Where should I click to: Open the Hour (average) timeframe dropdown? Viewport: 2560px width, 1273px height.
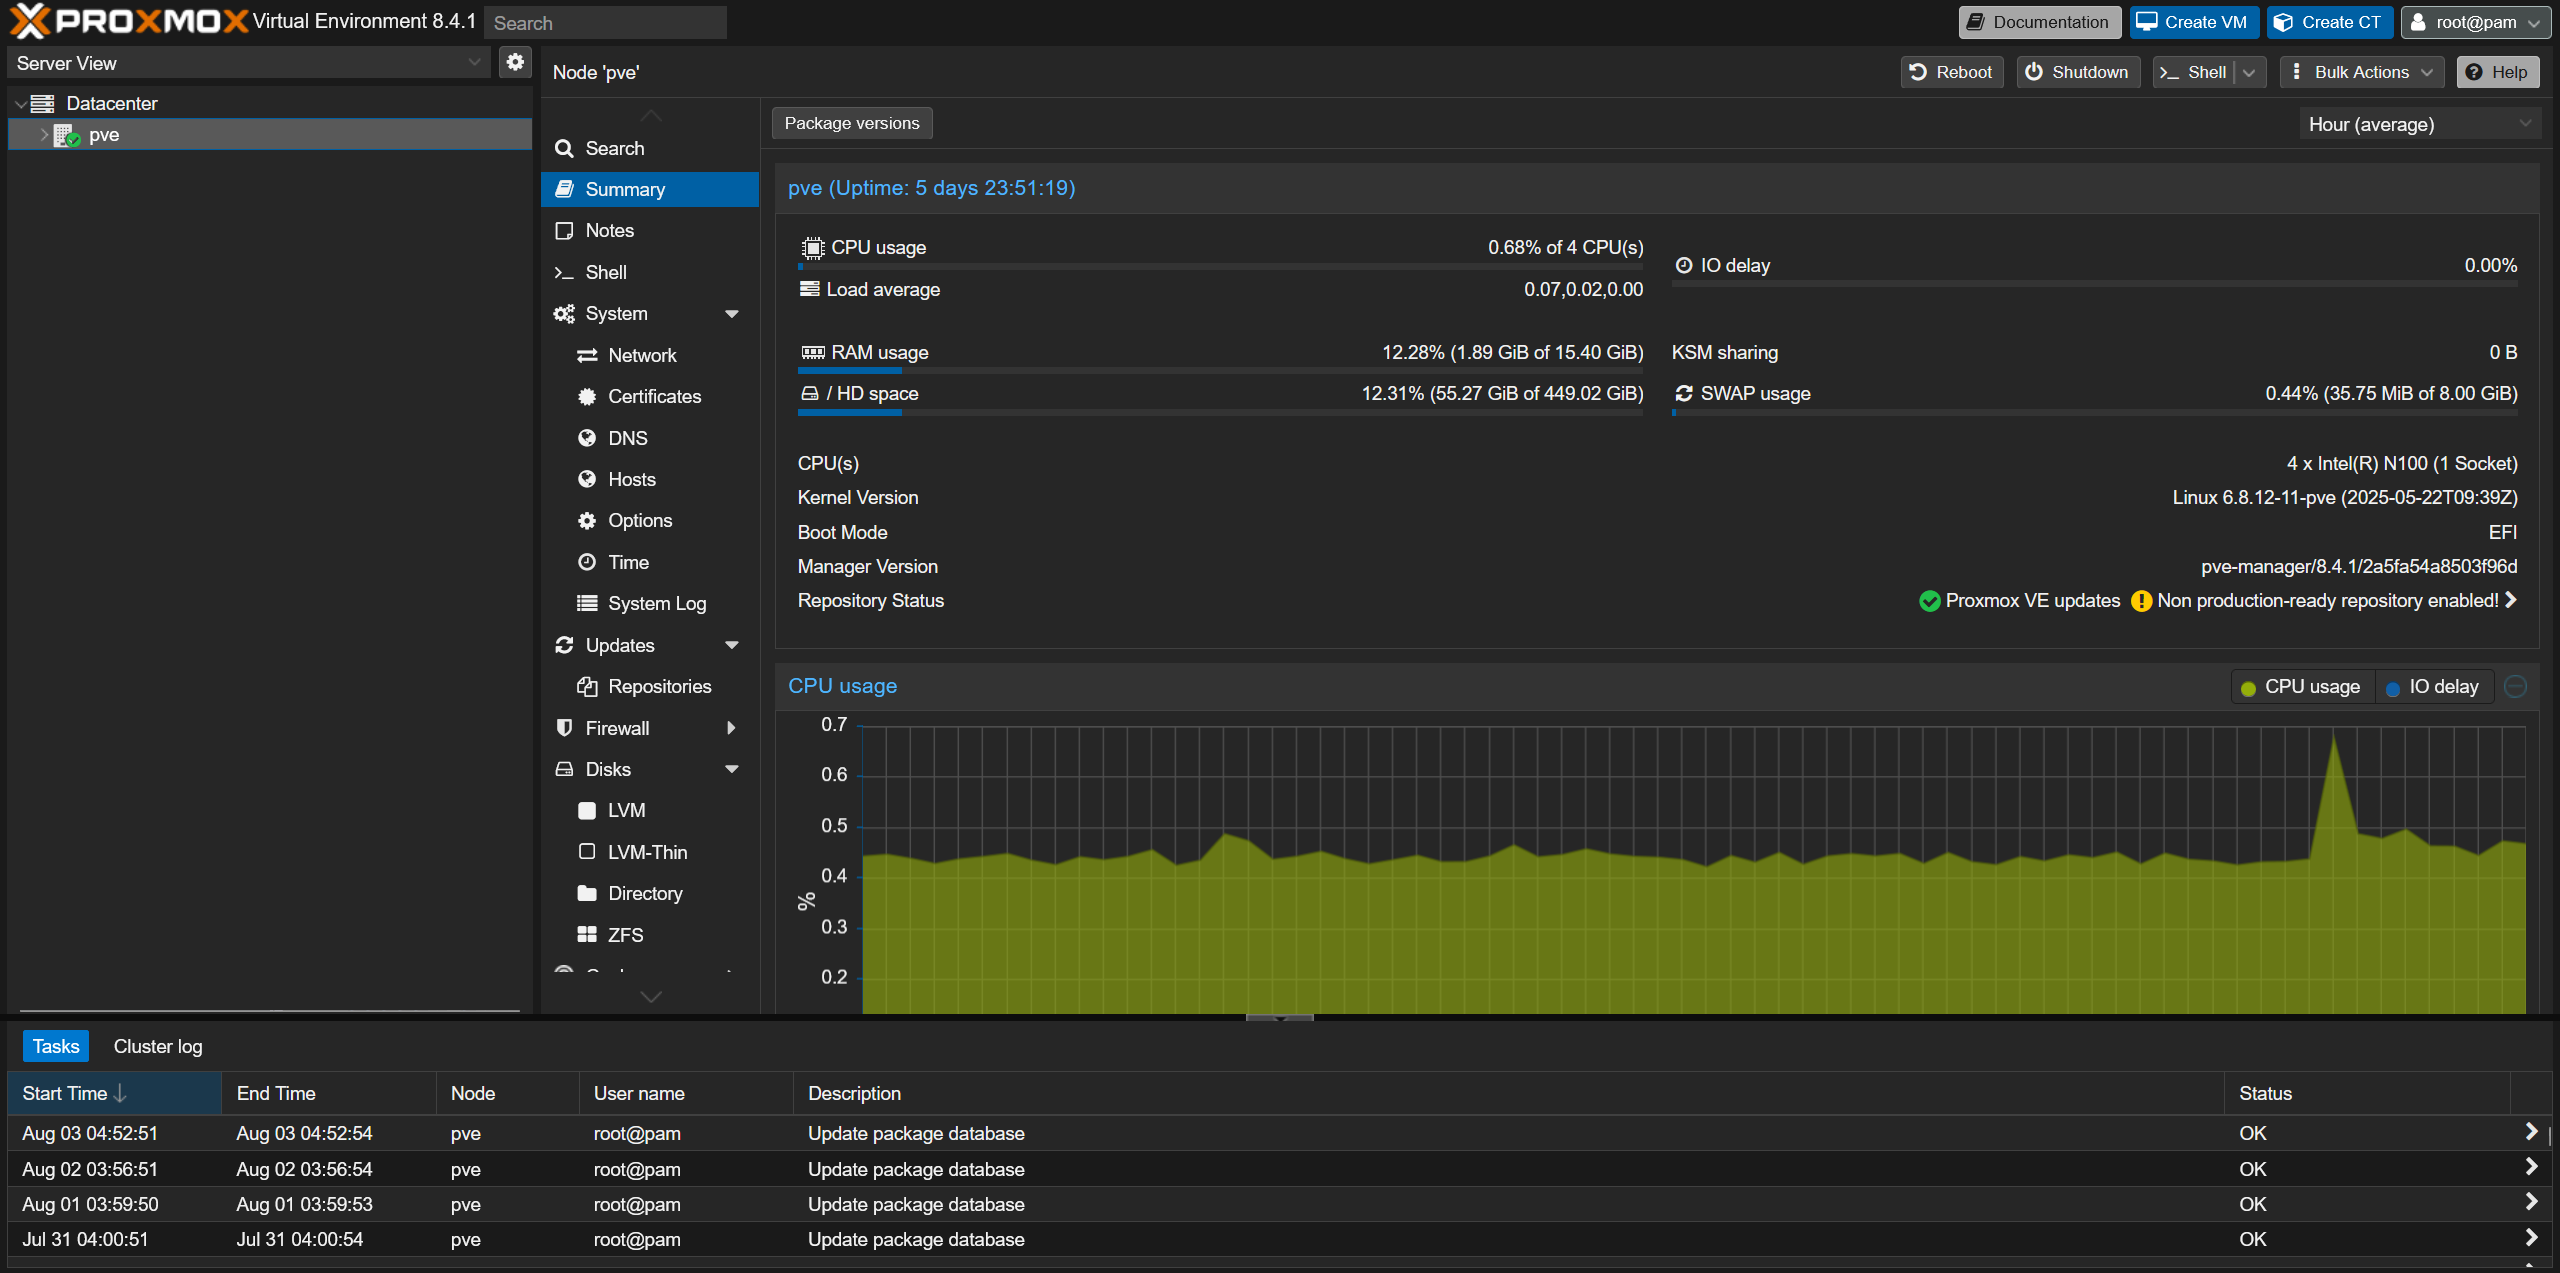(x=2418, y=124)
